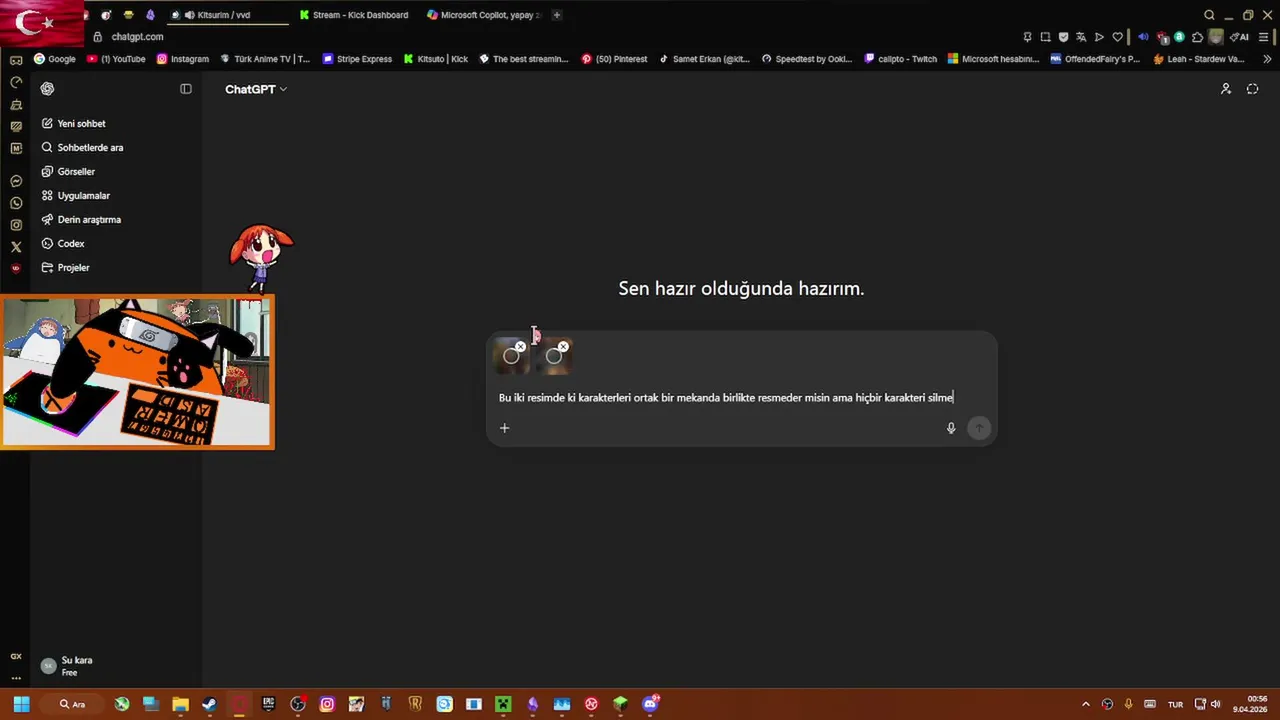Show hidden system tray icons

coord(1085,704)
